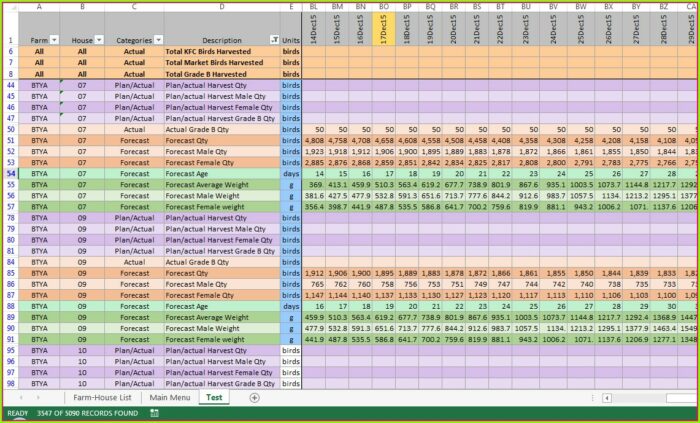Viewport: 700px width, 423px height.
Task: Open the House column filter dropdown
Action: point(99,40)
